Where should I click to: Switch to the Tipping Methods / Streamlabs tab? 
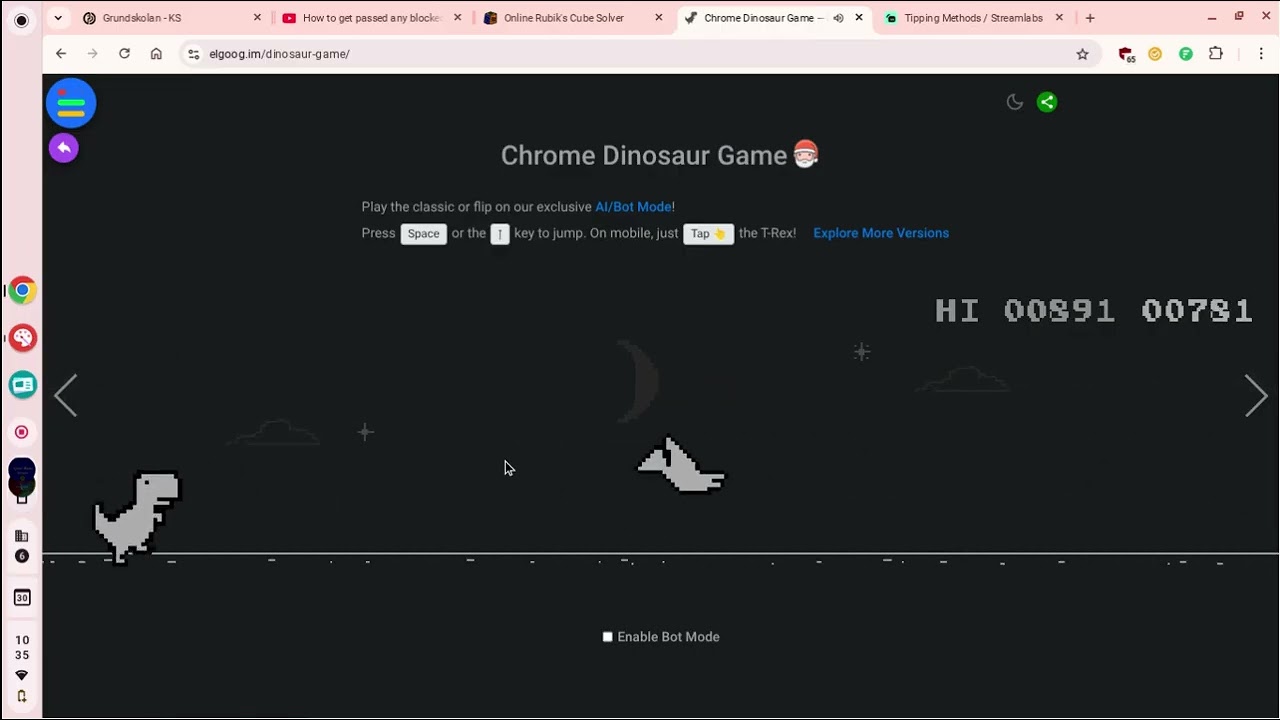click(x=973, y=18)
